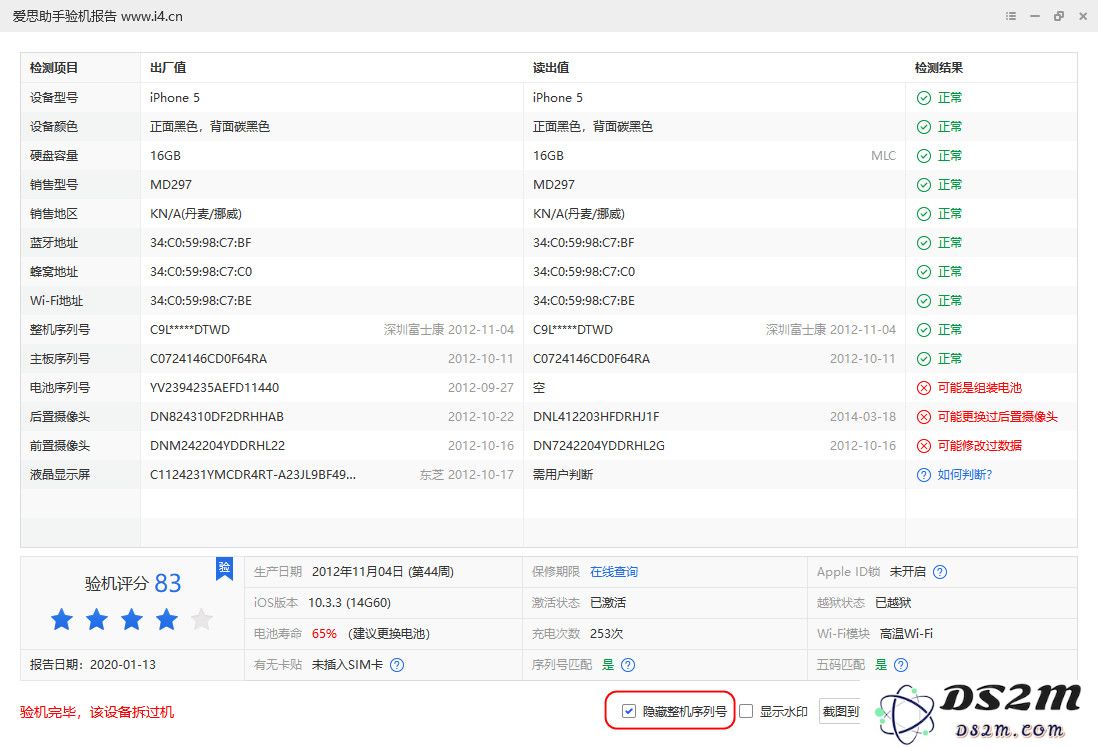Click the red X icon for 电池序列号 row
Image resolution: width=1098 pixels, height=748 pixels.
click(924, 388)
